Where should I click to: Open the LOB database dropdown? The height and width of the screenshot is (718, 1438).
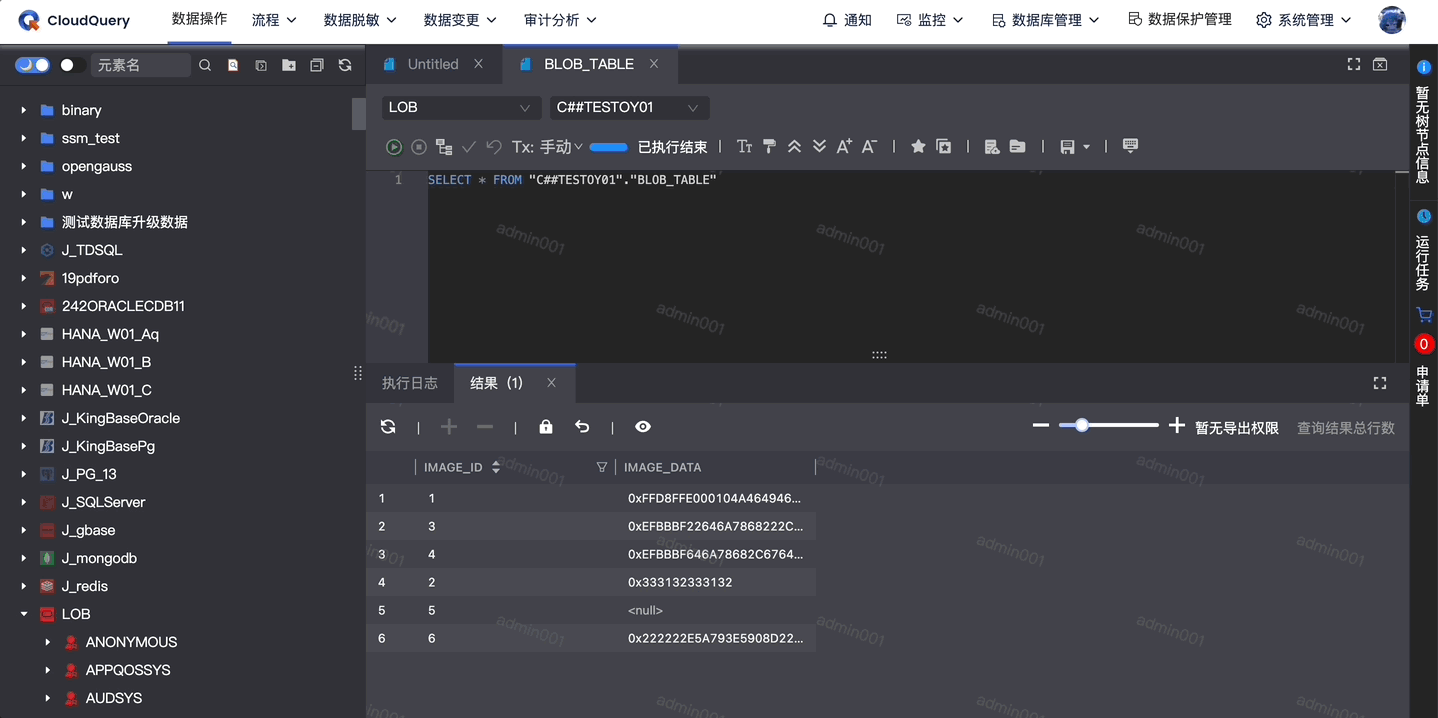pyautogui.click(x=460, y=107)
